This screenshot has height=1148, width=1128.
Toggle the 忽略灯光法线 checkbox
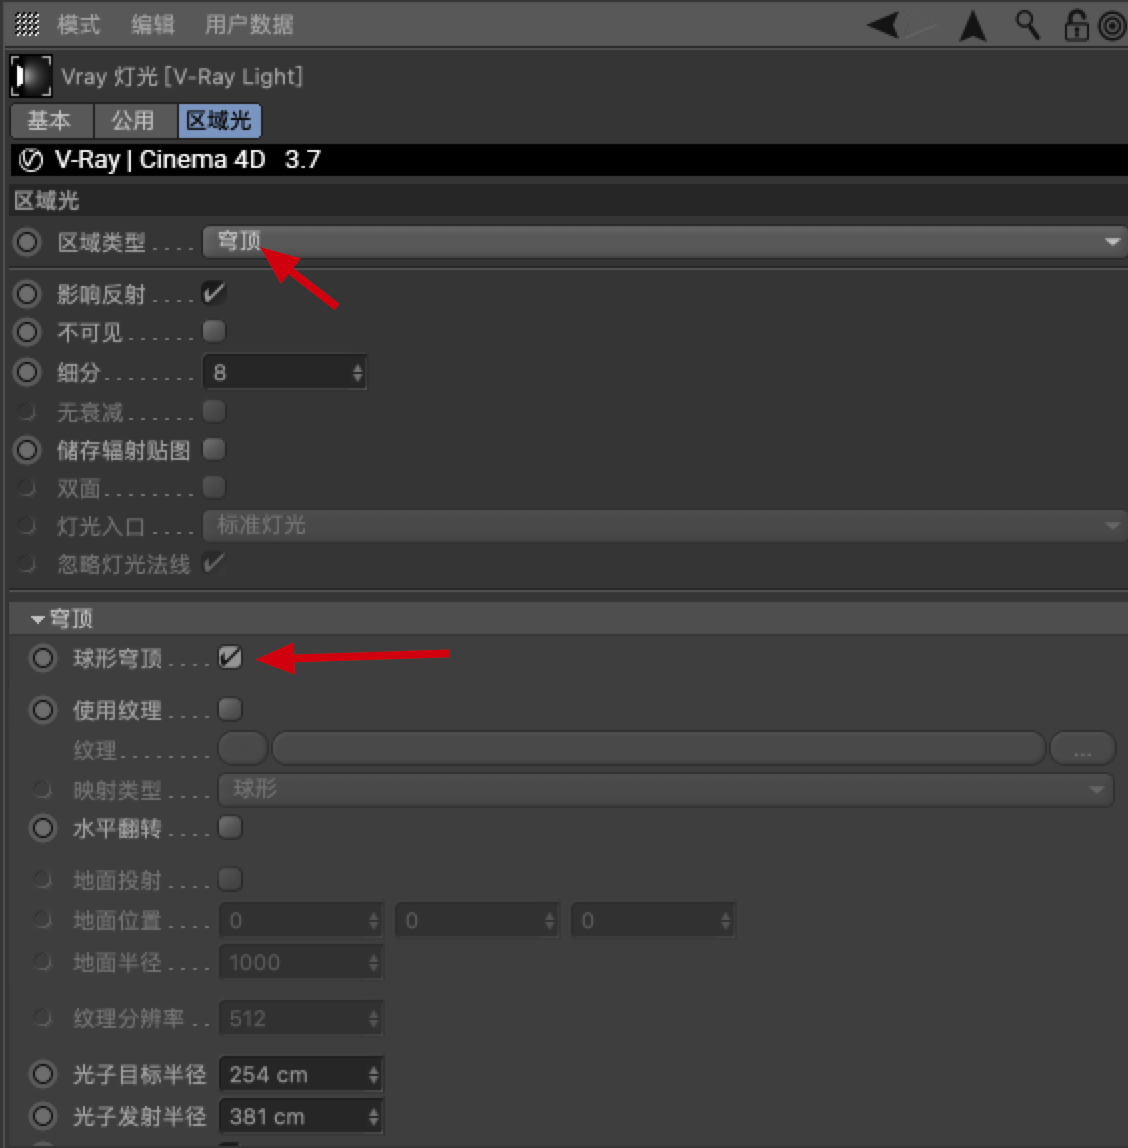tap(214, 563)
